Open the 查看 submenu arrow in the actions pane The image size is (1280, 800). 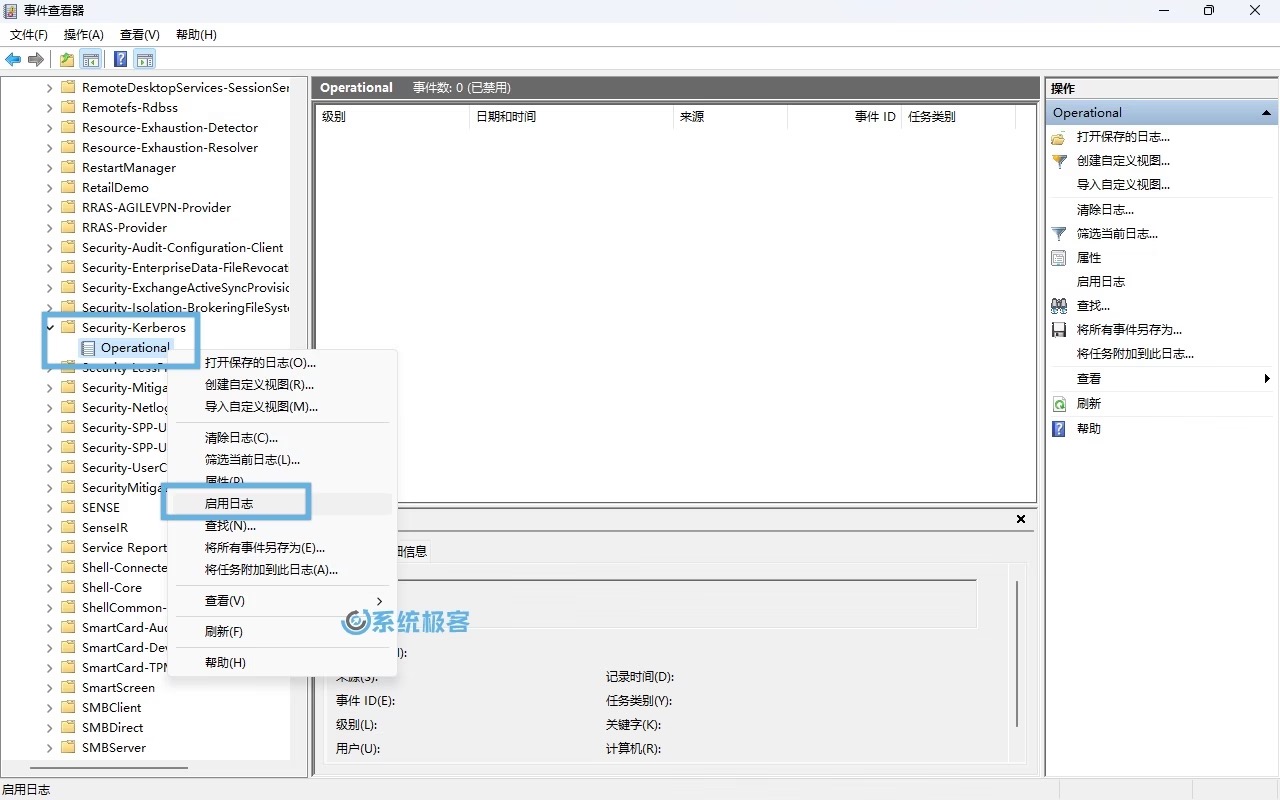pos(1267,379)
